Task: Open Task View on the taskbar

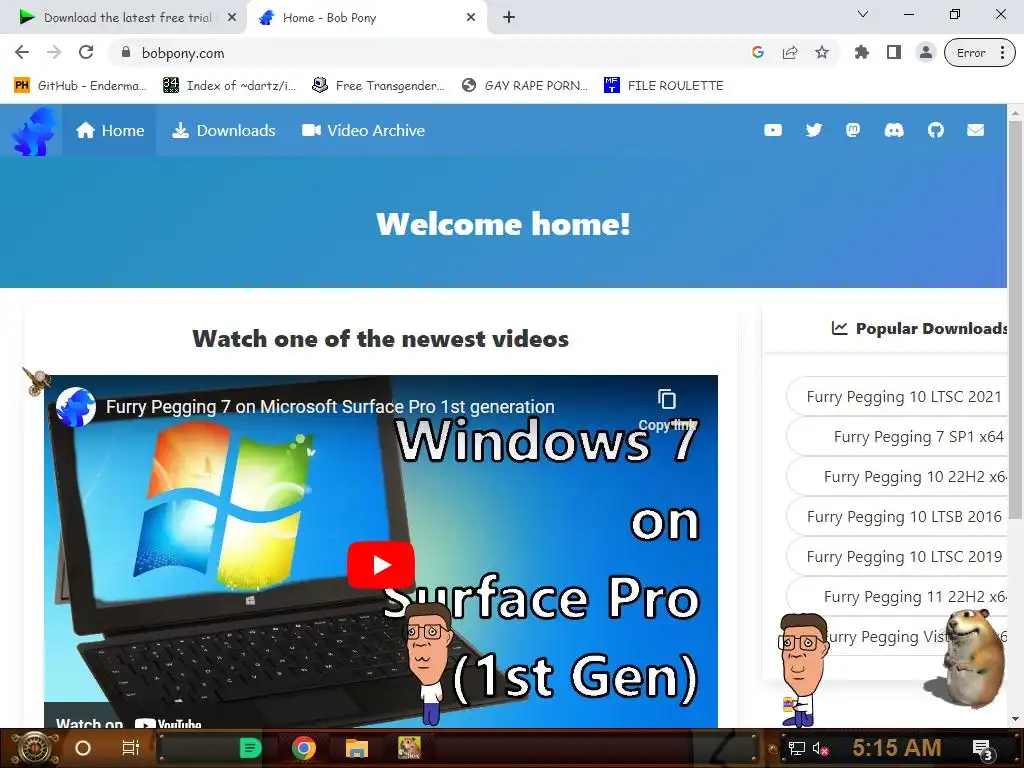Action: [x=131, y=748]
